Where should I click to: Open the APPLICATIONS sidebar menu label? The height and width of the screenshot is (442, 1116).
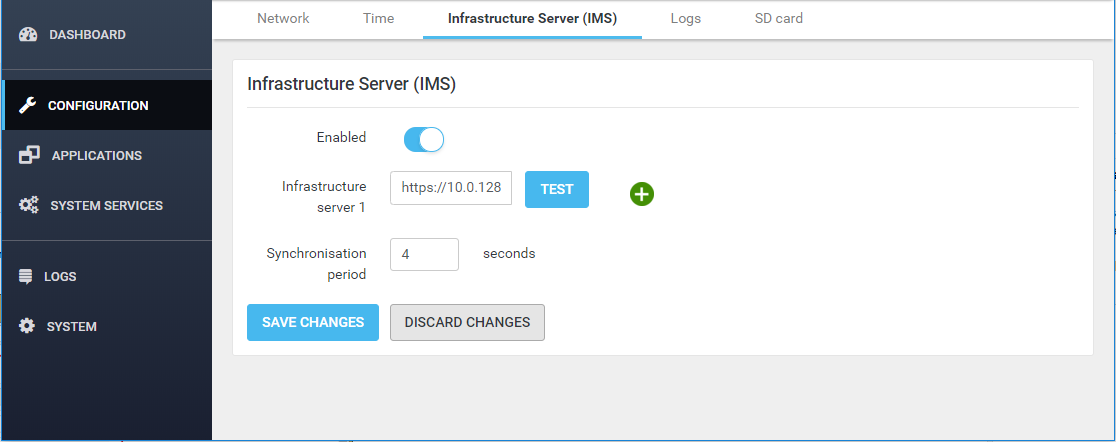coord(96,156)
